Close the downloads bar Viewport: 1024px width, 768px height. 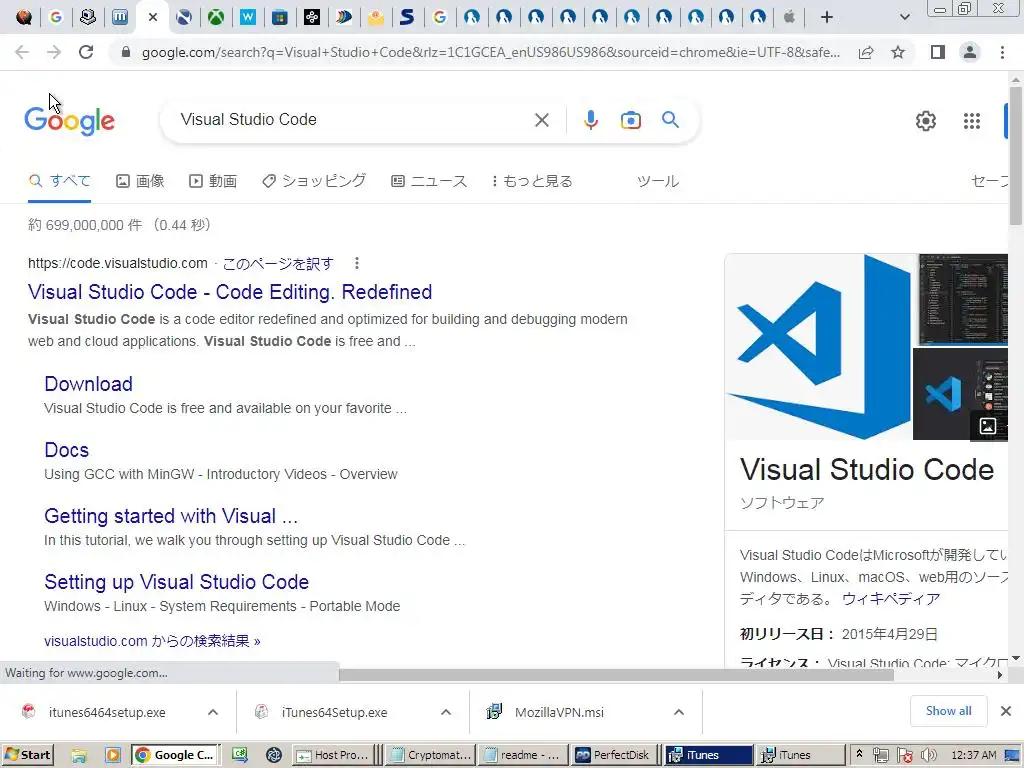(1006, 711)
